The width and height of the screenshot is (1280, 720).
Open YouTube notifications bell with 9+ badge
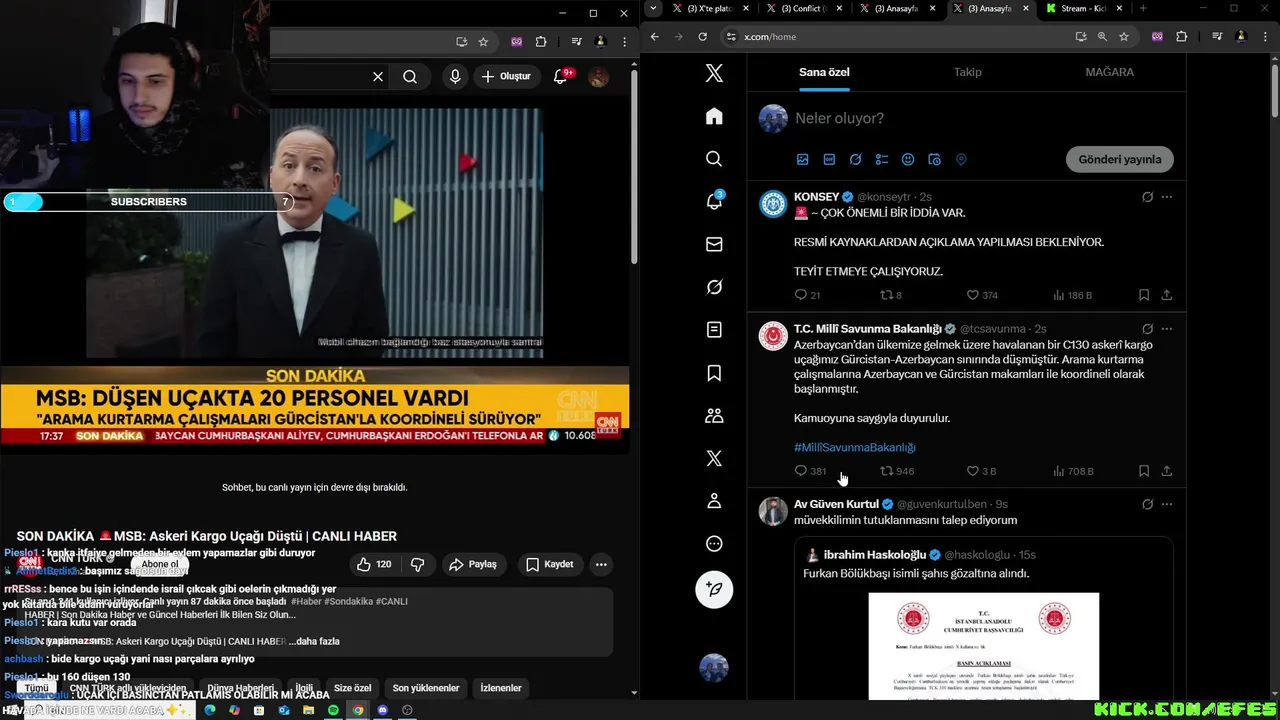pos(561,76)
